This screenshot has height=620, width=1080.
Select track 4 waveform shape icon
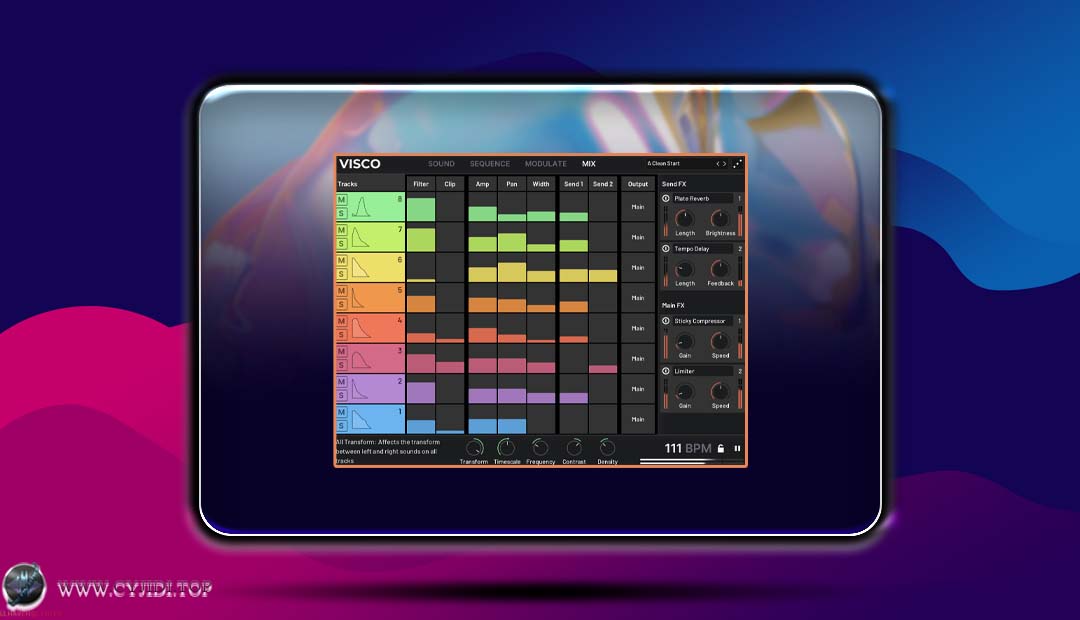click(362, 328)
